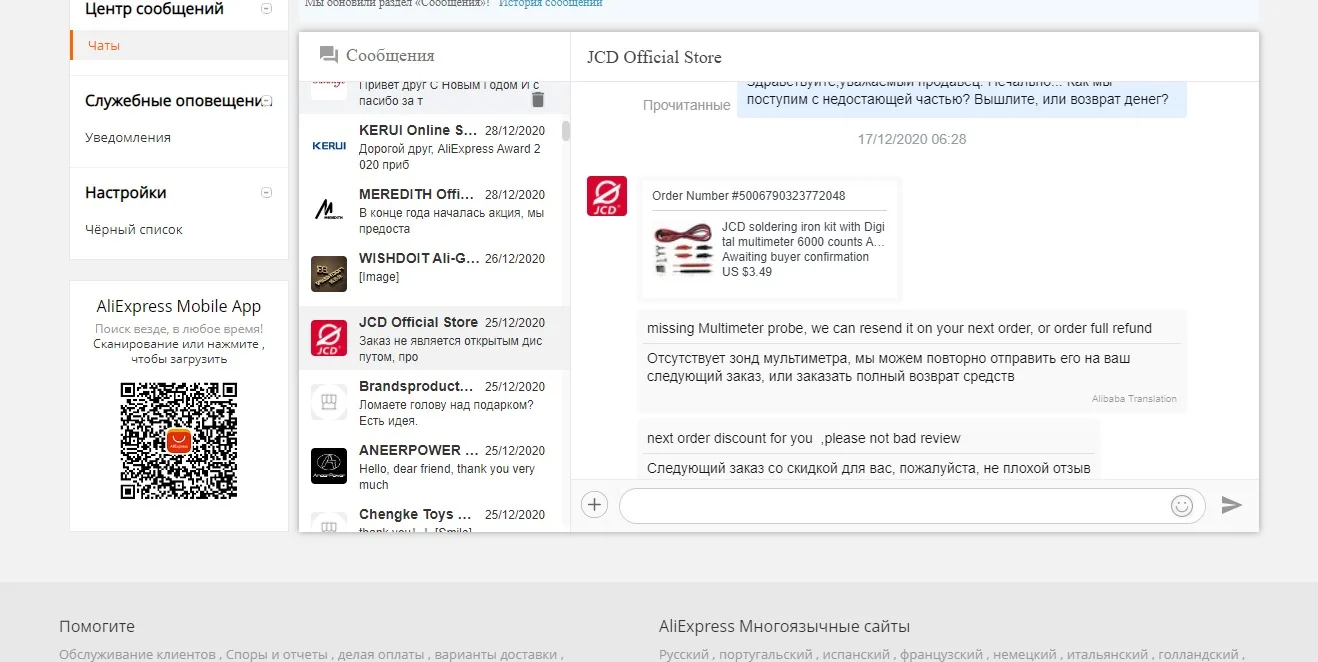Open the немецкий site link
This screenshot has height=662, width=1318.
coord(1025,654)
